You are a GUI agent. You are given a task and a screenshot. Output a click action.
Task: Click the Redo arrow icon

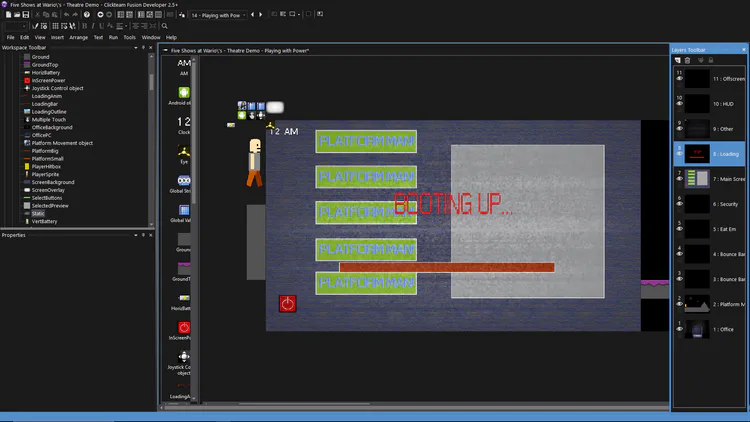coord(75,15)
